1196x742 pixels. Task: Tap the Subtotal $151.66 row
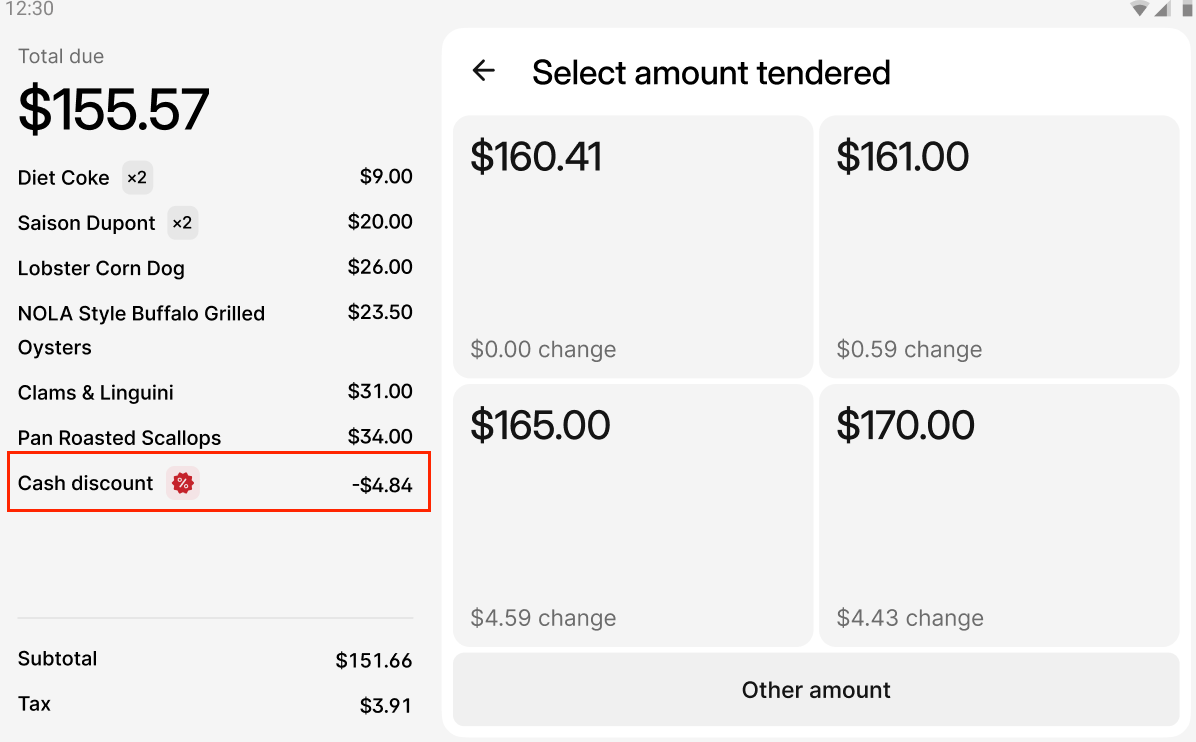tap(215, 659)
